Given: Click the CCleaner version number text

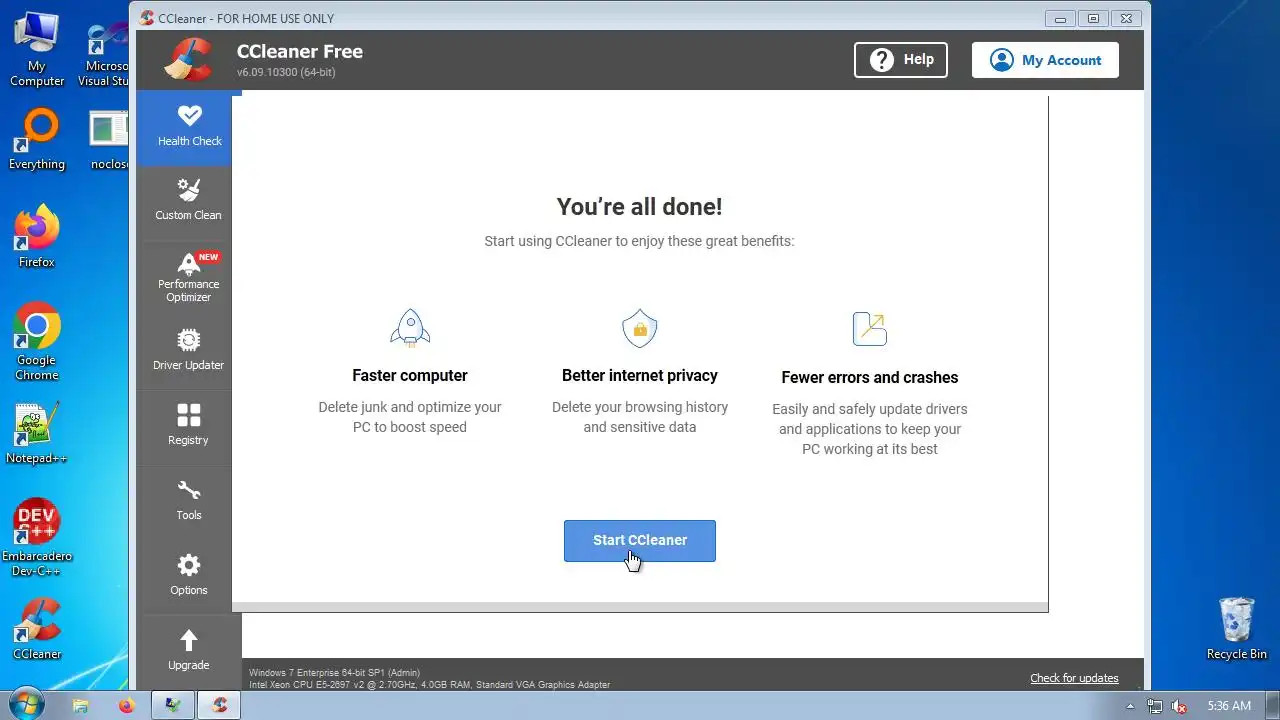Looking at the screenshot, I should point(286,73).
